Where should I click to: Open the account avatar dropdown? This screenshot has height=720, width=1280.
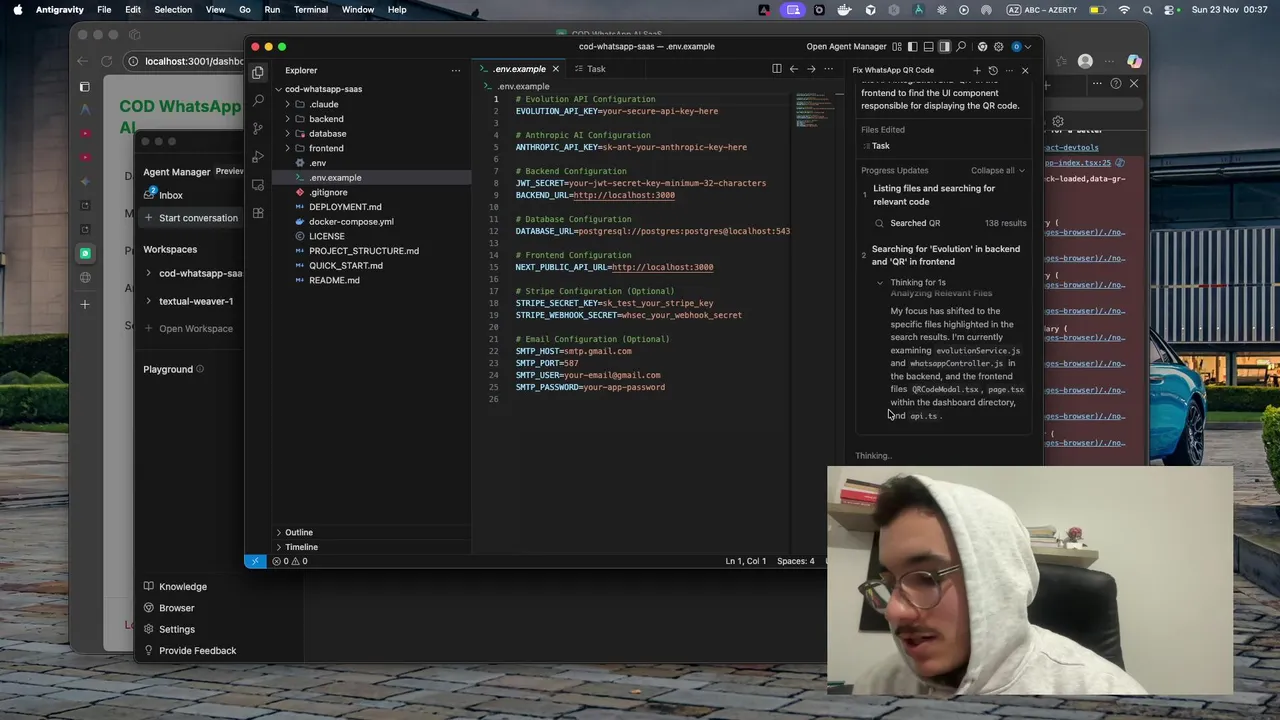(x=1019, y=46)
